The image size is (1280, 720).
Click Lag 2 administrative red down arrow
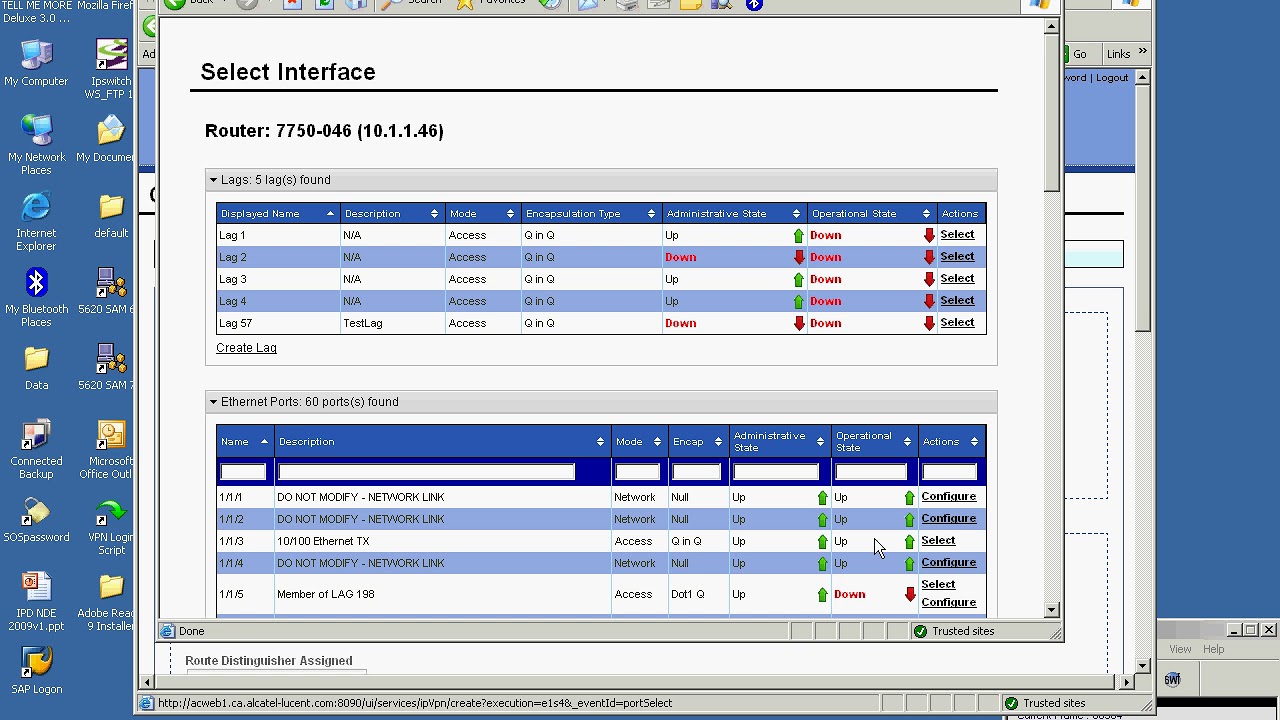click(x=798, y=258)
